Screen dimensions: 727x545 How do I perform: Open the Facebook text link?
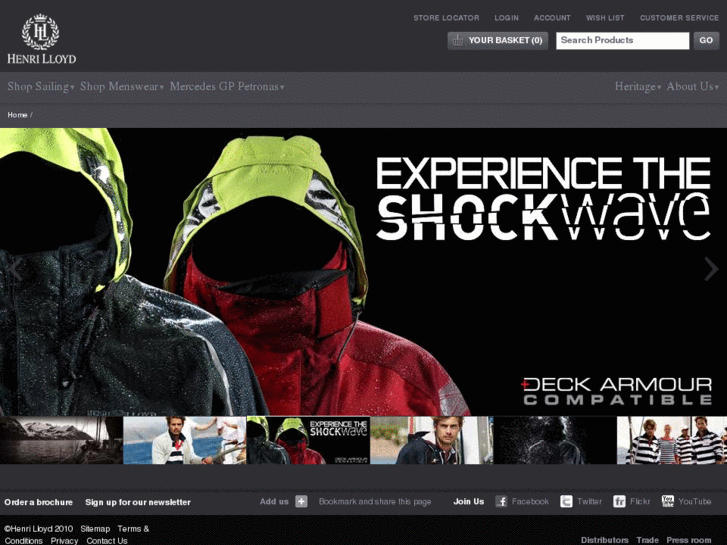coord(530,501)
